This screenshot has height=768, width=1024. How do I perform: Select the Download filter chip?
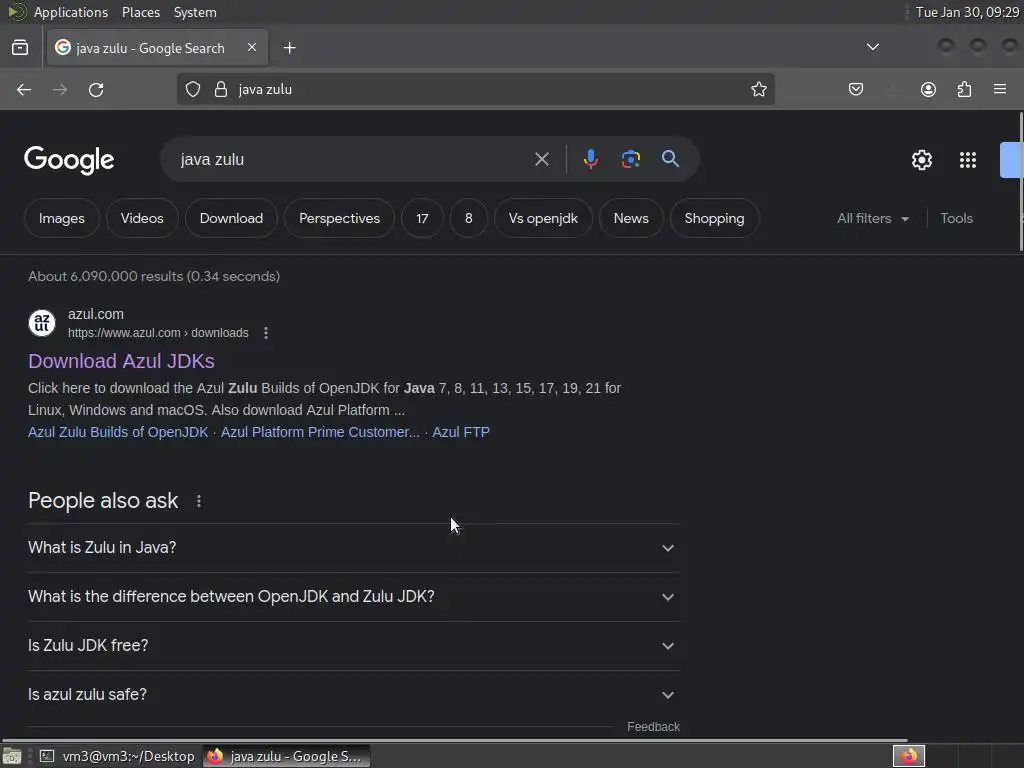tap(231, 218)
